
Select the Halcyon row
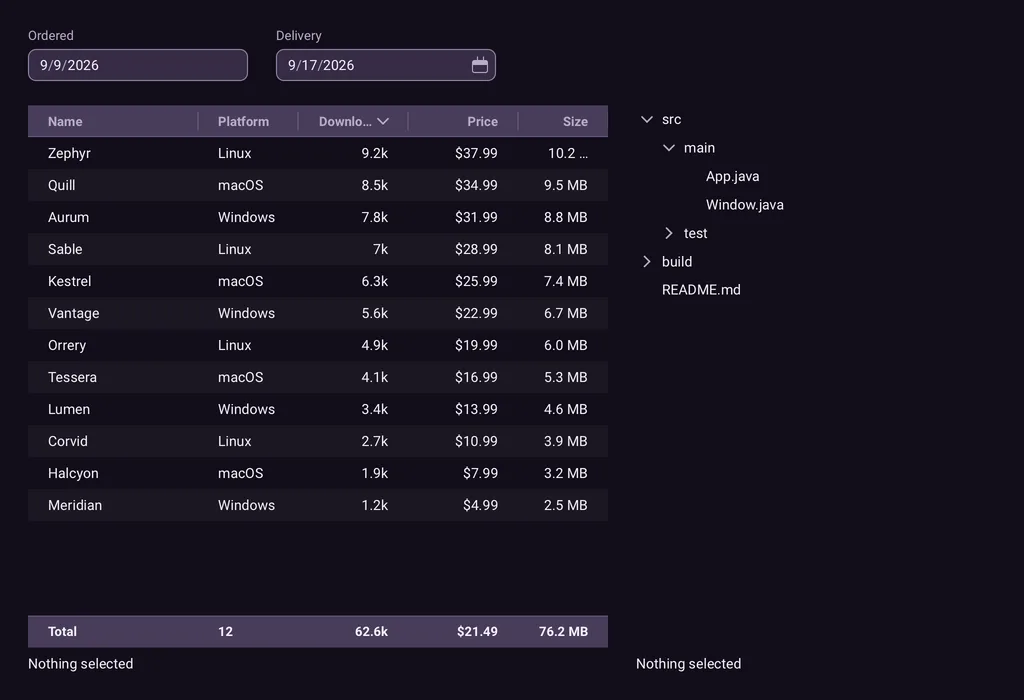point(317,473)
